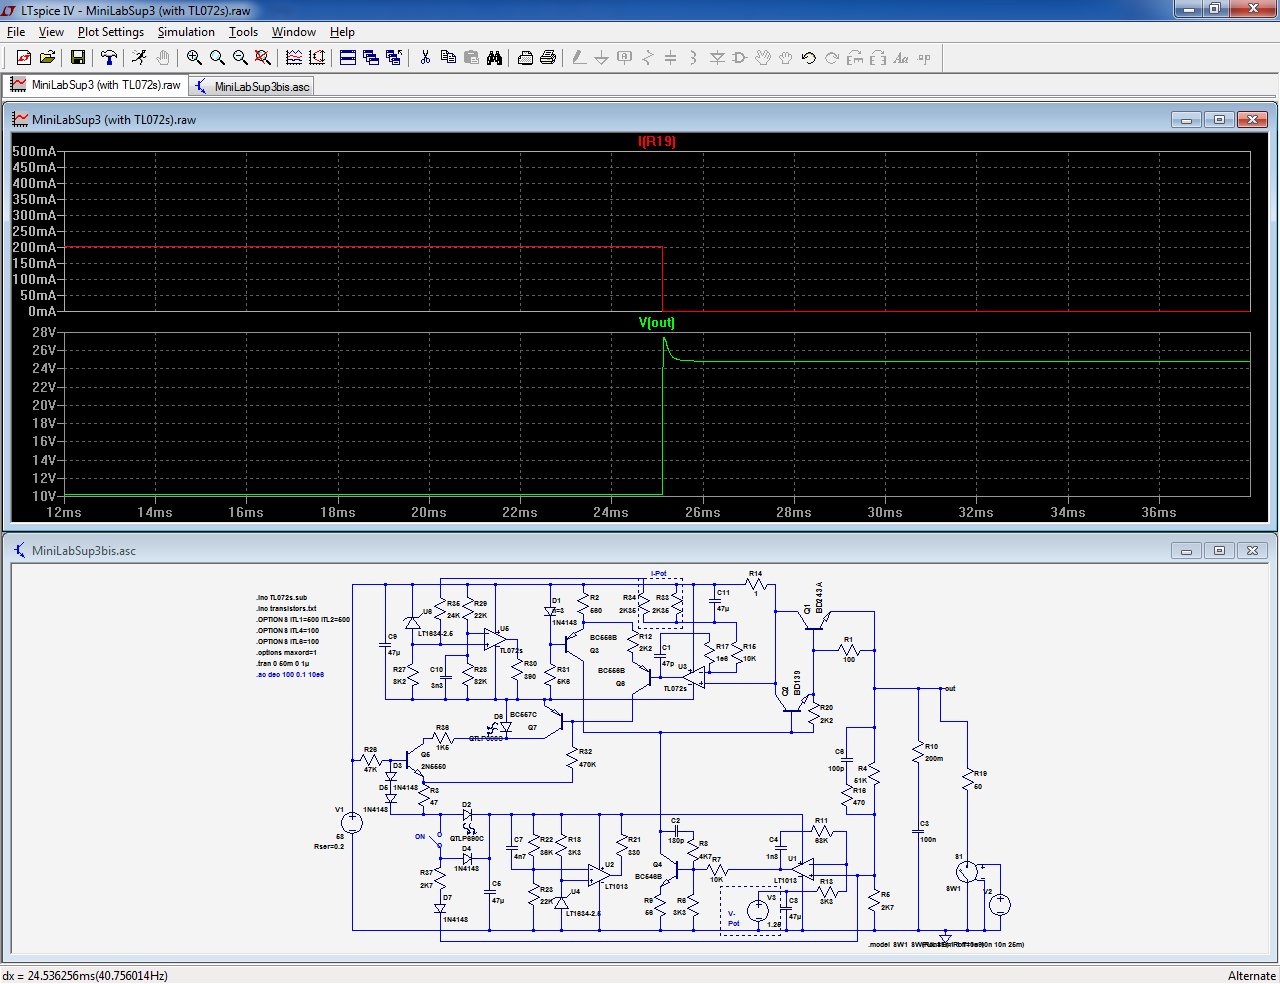Cascade windows via toolbar icon

(x=371, y=58)
